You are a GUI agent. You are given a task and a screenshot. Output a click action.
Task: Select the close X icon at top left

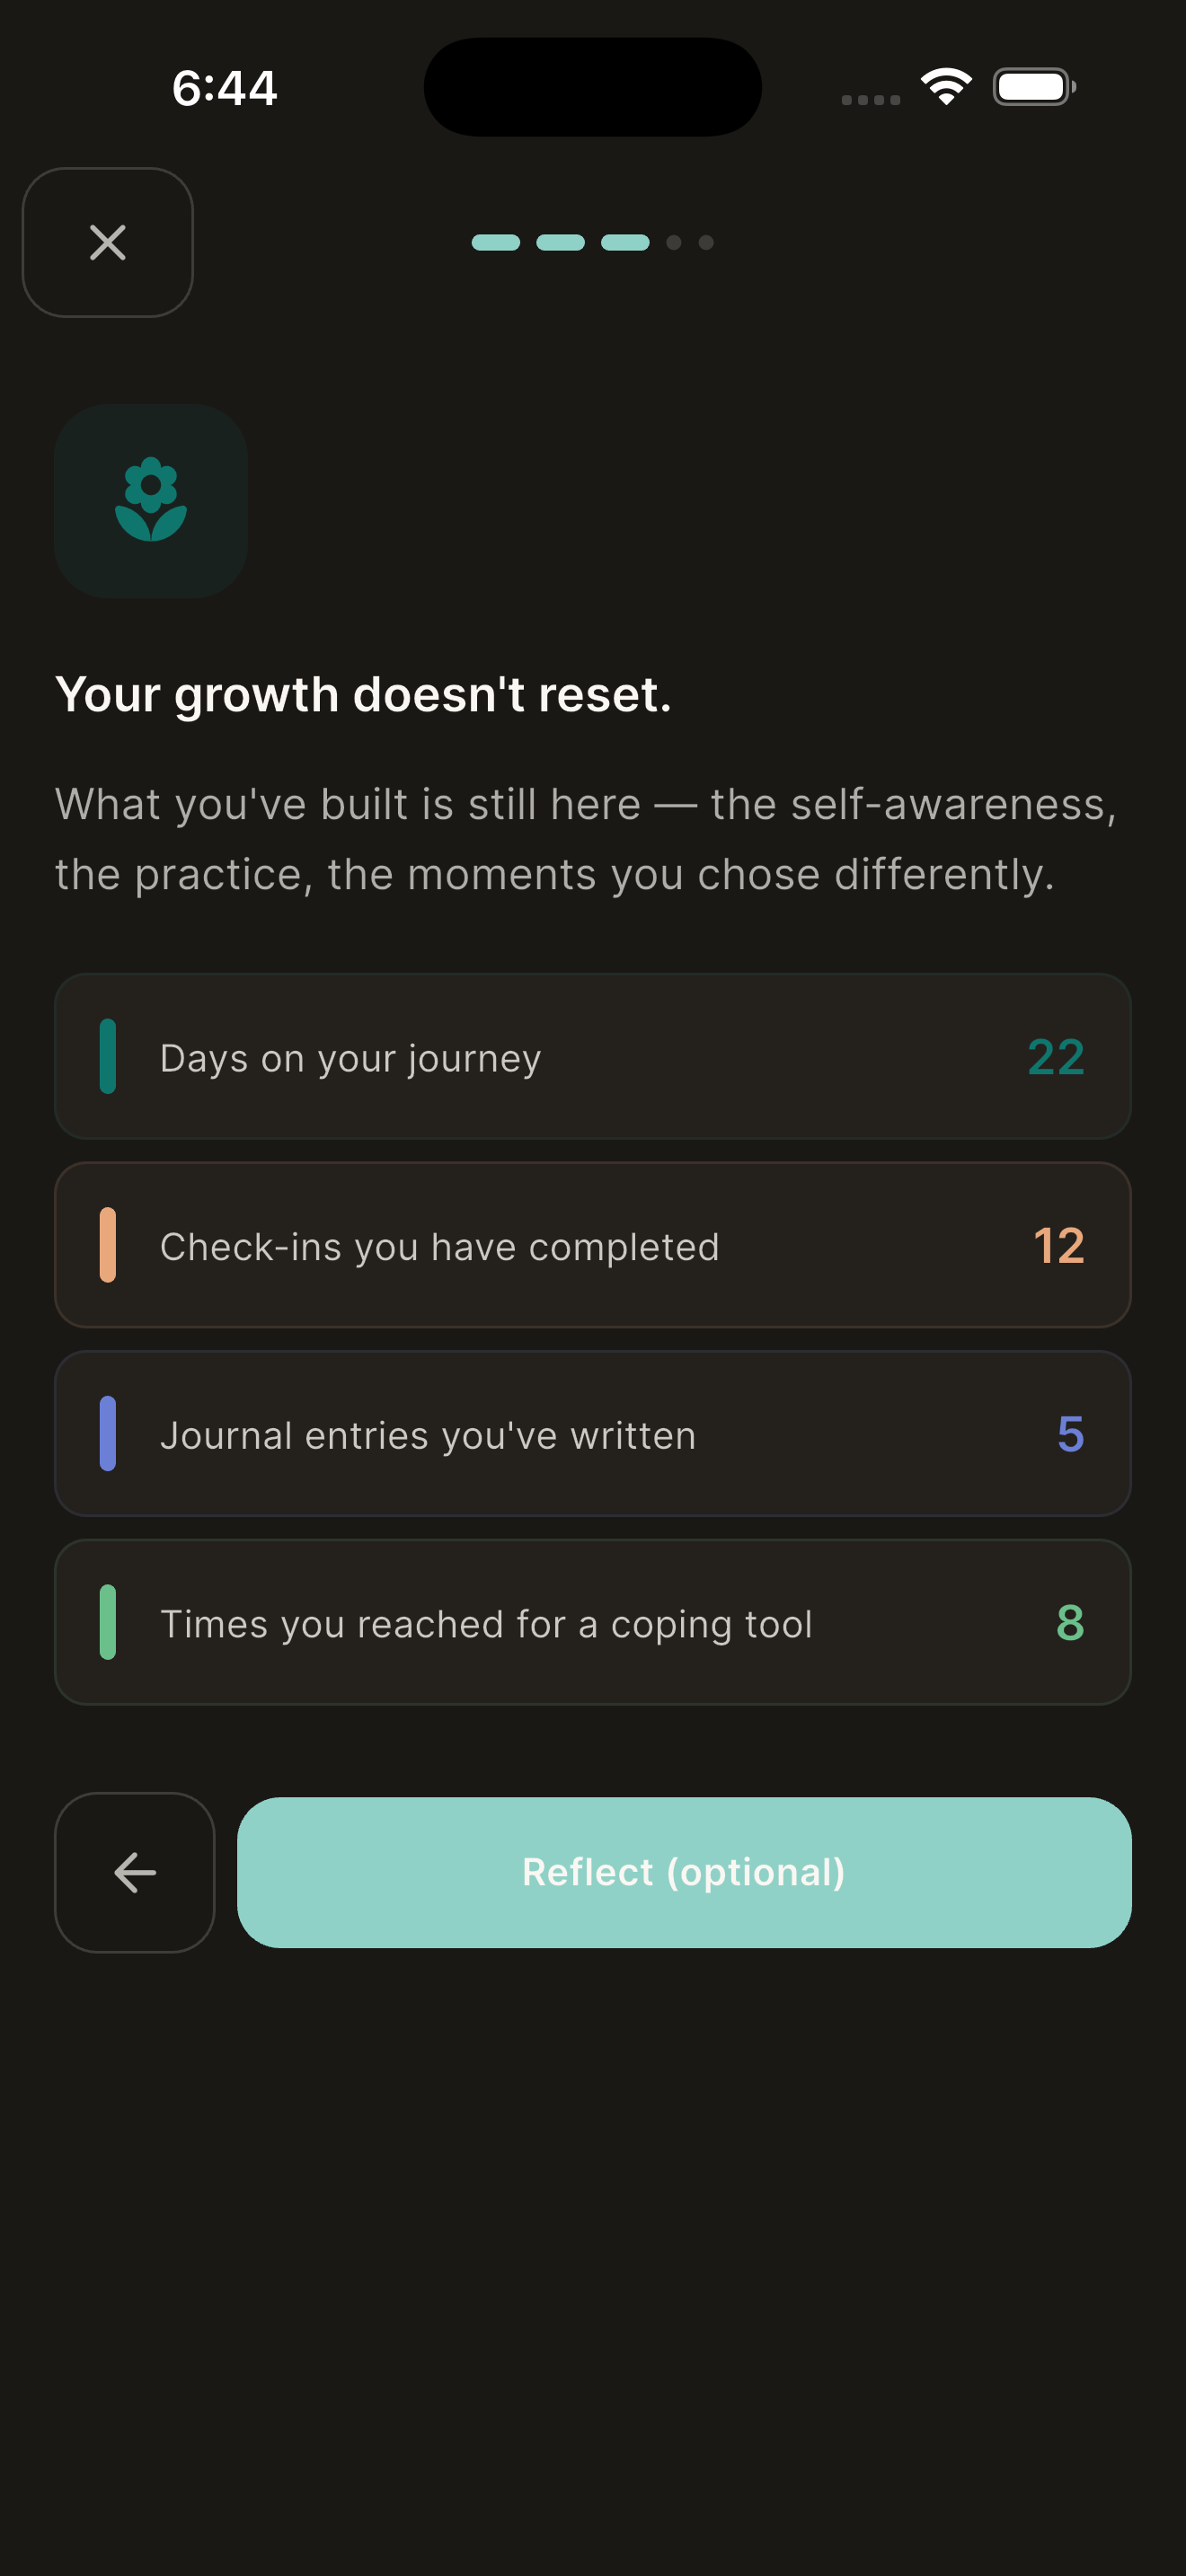(107, 243)
